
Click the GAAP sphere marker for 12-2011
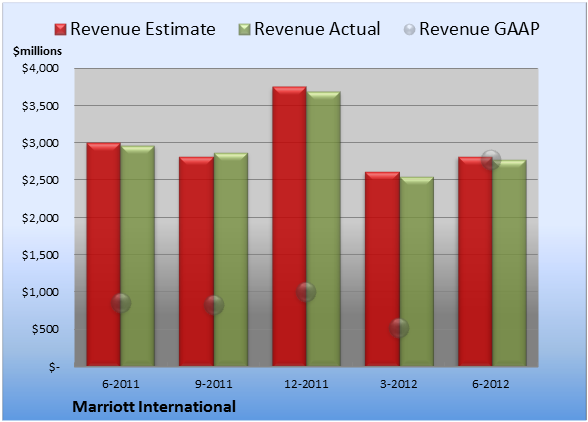click(x=306, y=292)
